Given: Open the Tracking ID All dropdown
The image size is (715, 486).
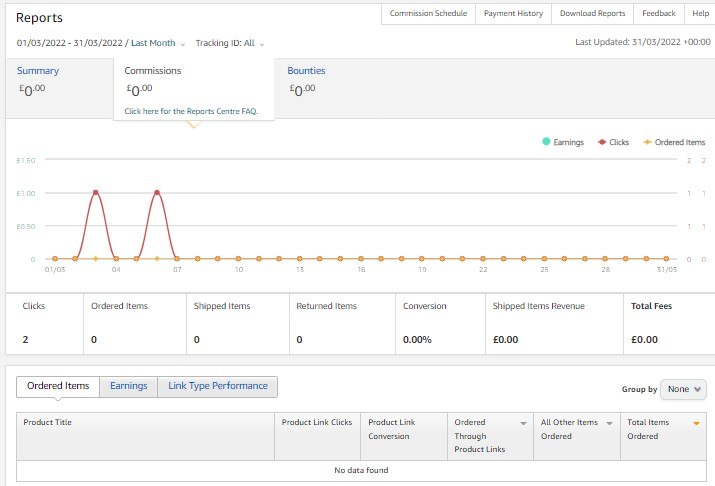Looking at the screenshot, I should (229, 43).
